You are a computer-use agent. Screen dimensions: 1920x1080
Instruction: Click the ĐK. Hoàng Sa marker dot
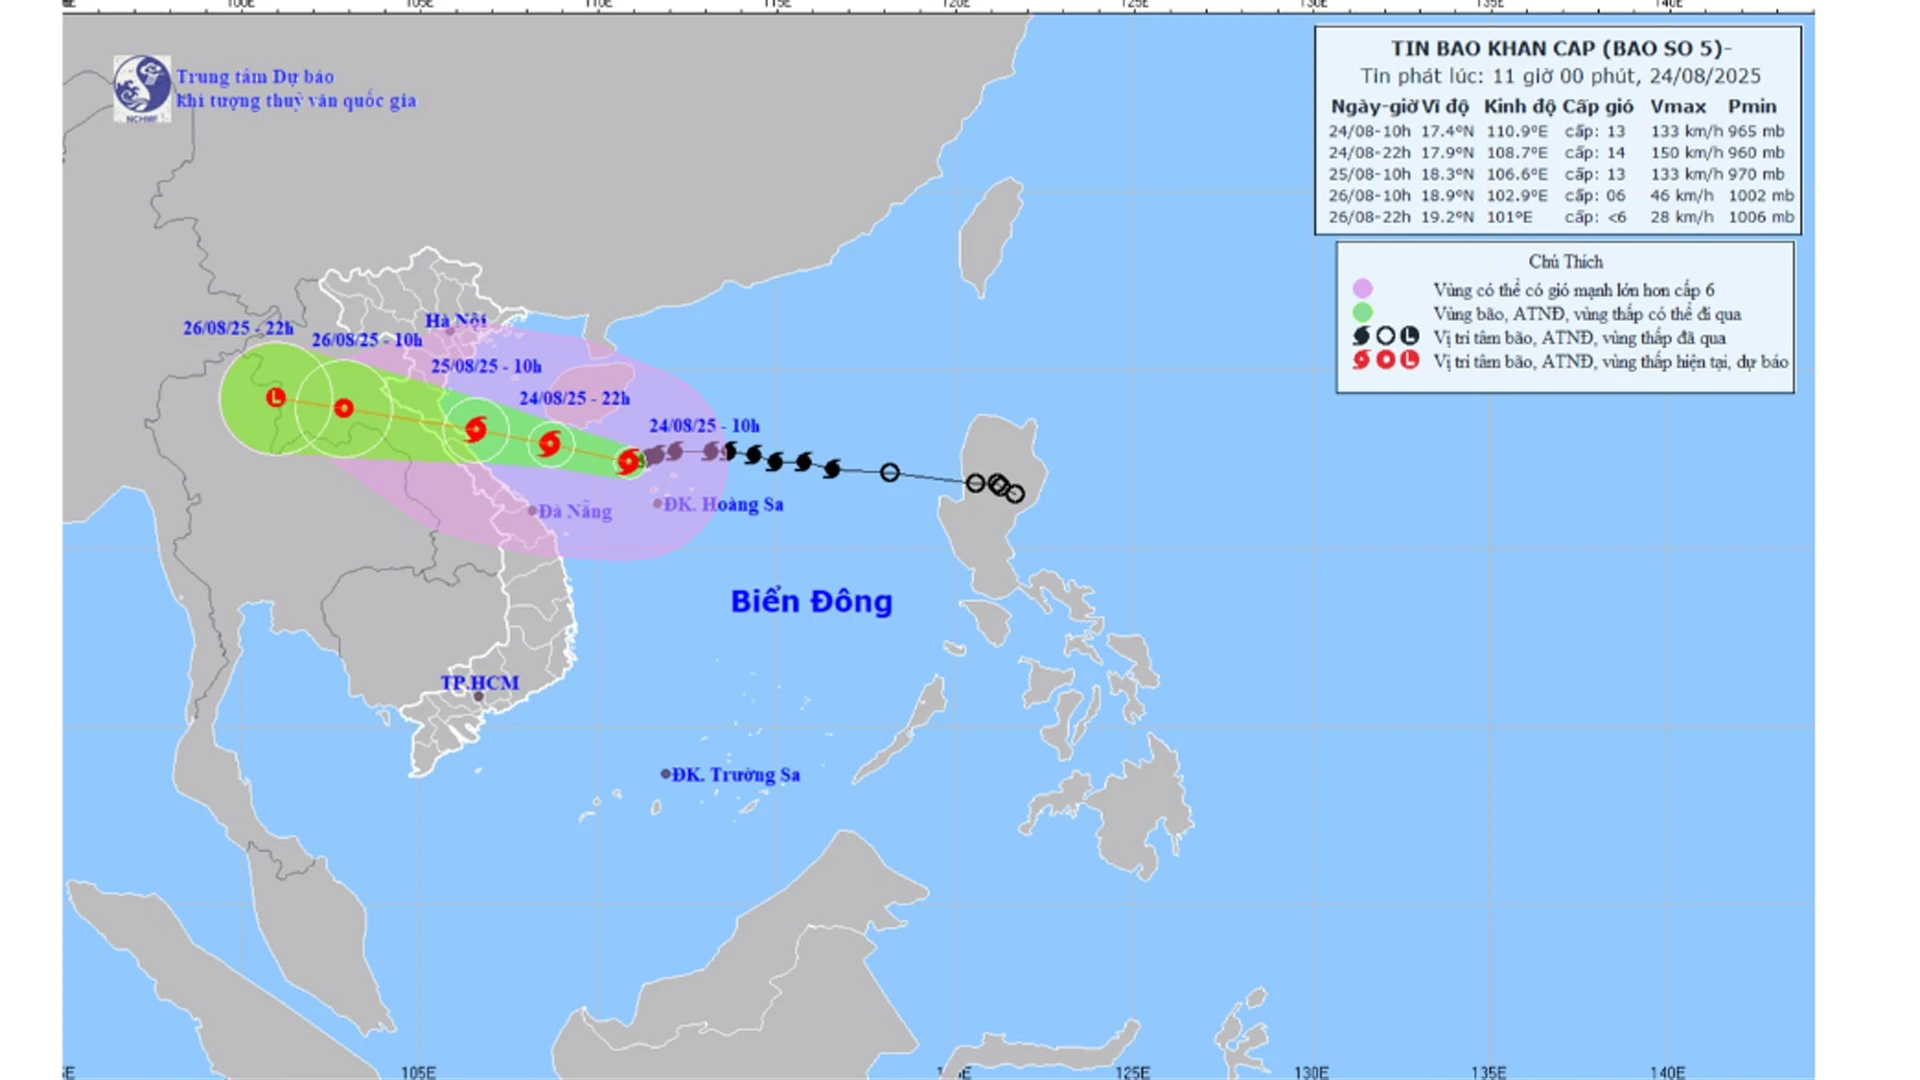[658, 504]
